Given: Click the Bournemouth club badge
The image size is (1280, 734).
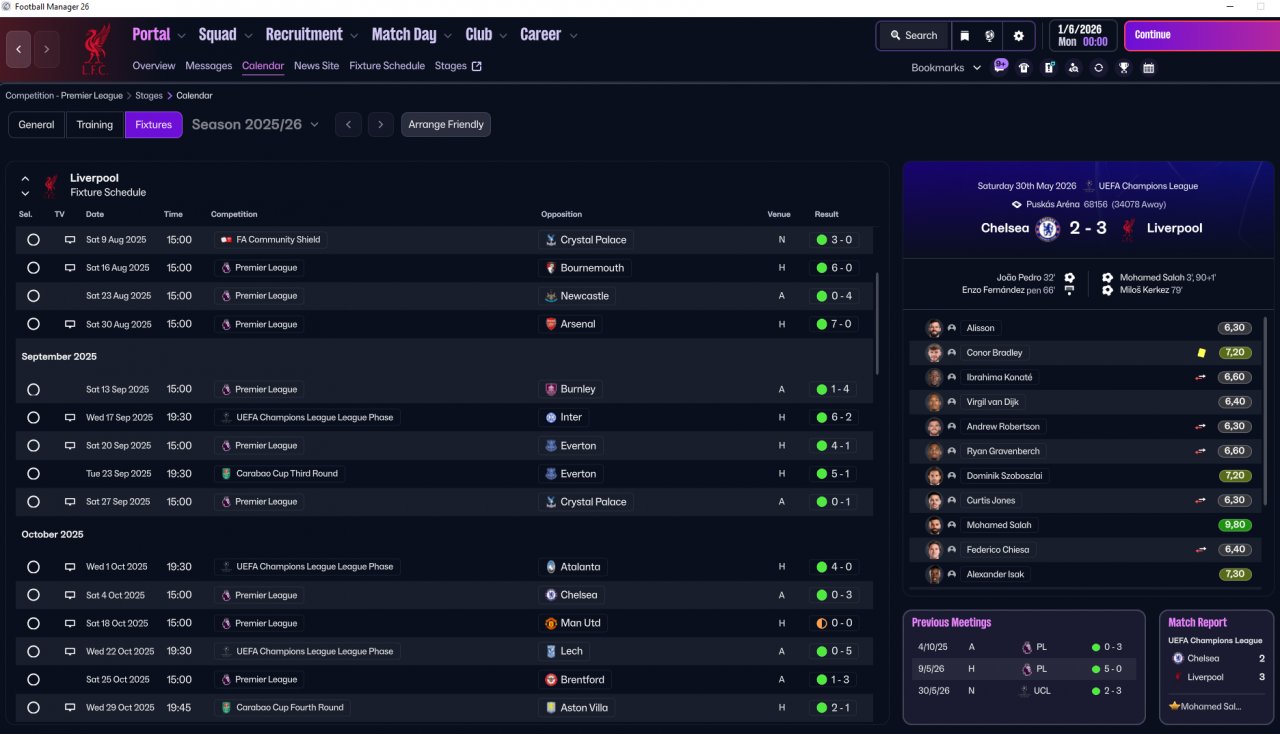Looking at the screenshot, I should tap(550, 268).
